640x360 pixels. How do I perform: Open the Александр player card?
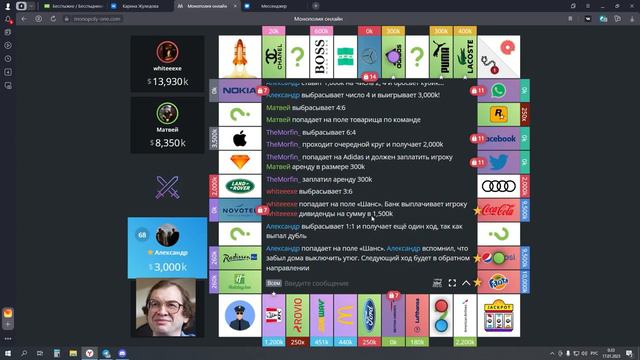tap(167, 248)
